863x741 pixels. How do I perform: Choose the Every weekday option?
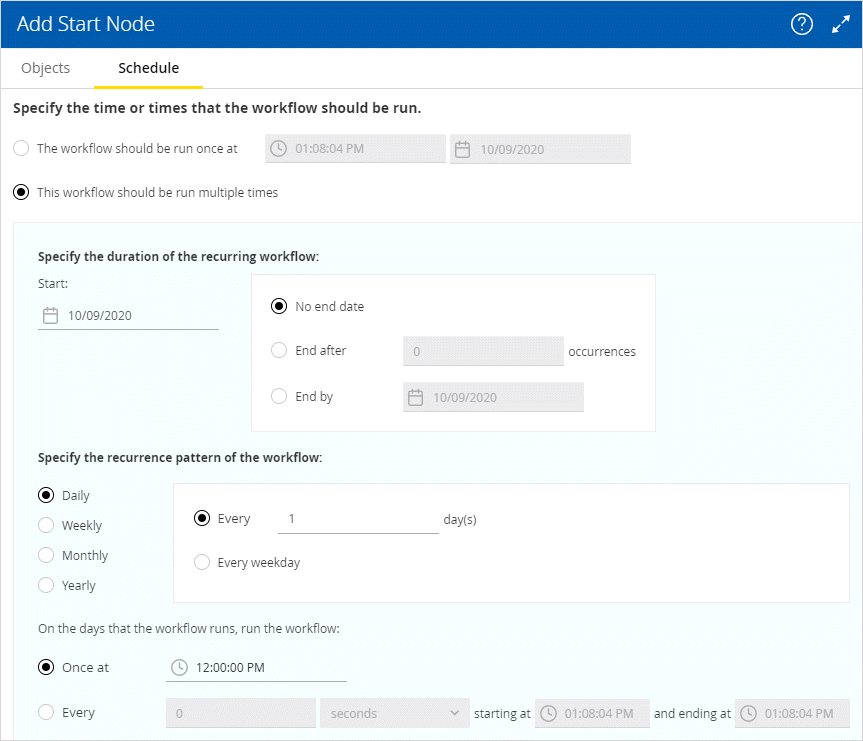pyautogui.click(x=202, y=562)
